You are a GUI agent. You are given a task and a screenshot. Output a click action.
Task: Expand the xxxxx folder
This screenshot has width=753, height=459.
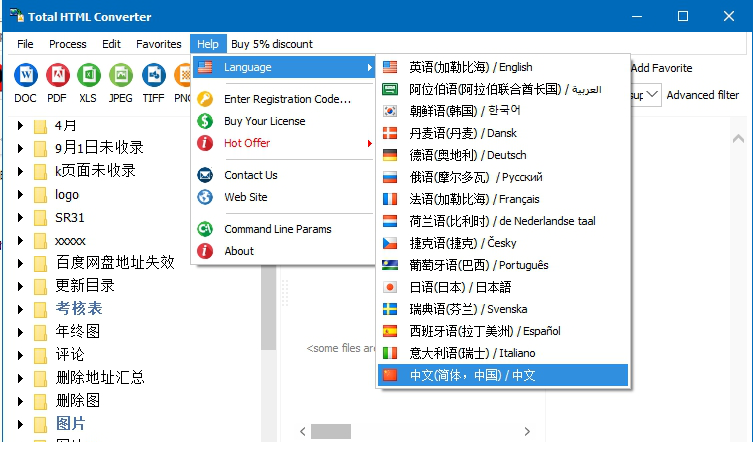coord(20,241)
